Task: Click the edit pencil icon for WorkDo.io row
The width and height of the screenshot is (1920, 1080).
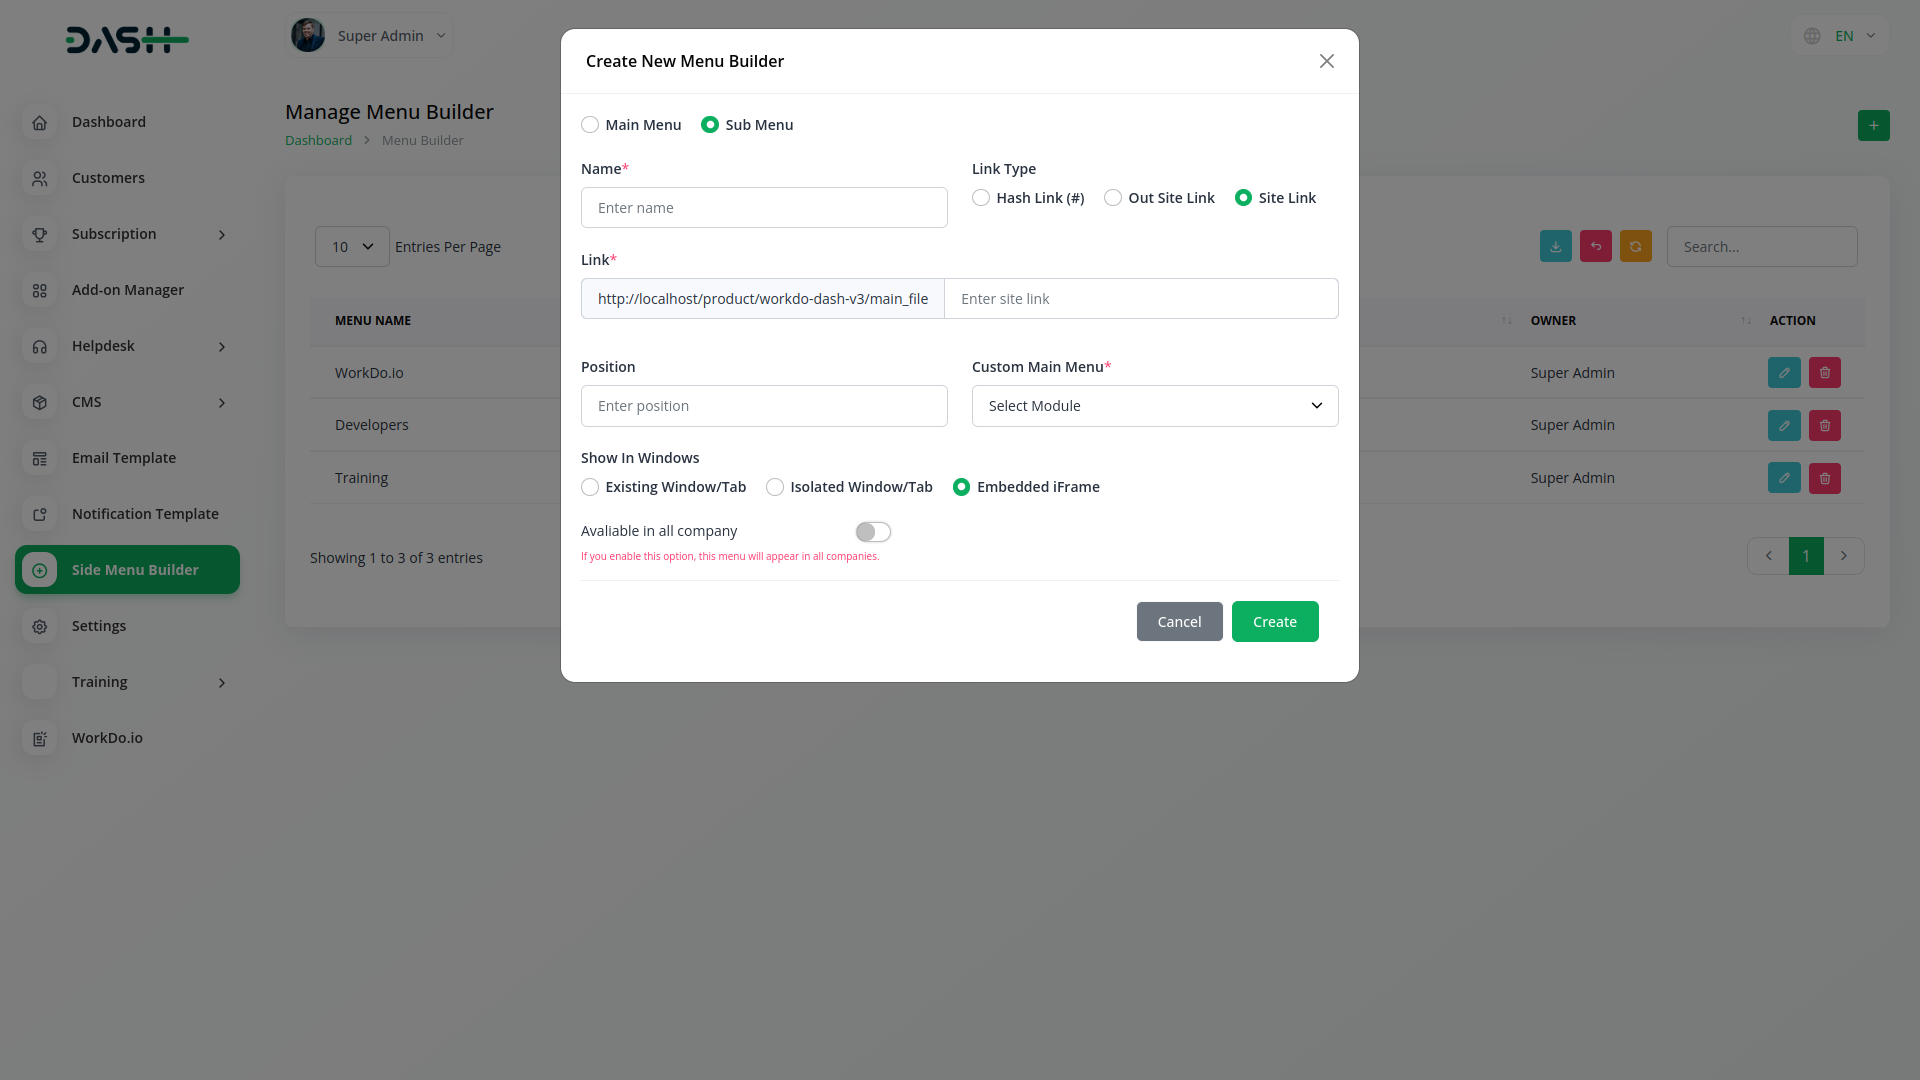Action: [1783, 373]
